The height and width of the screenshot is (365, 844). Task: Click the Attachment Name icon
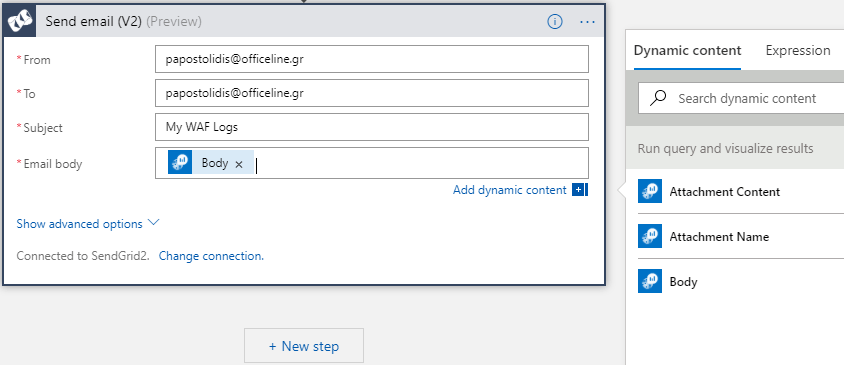pyautogui.click(x=650, y=236)
